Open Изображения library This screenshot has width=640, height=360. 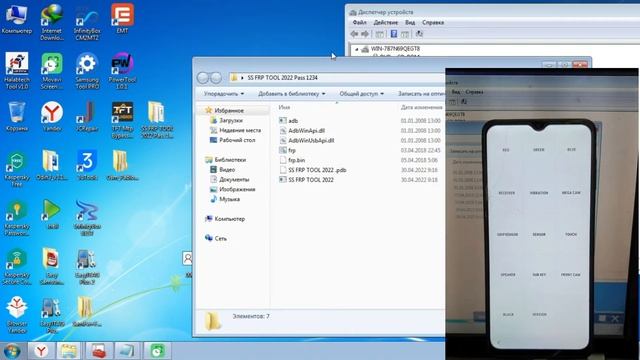click(237, 189)
